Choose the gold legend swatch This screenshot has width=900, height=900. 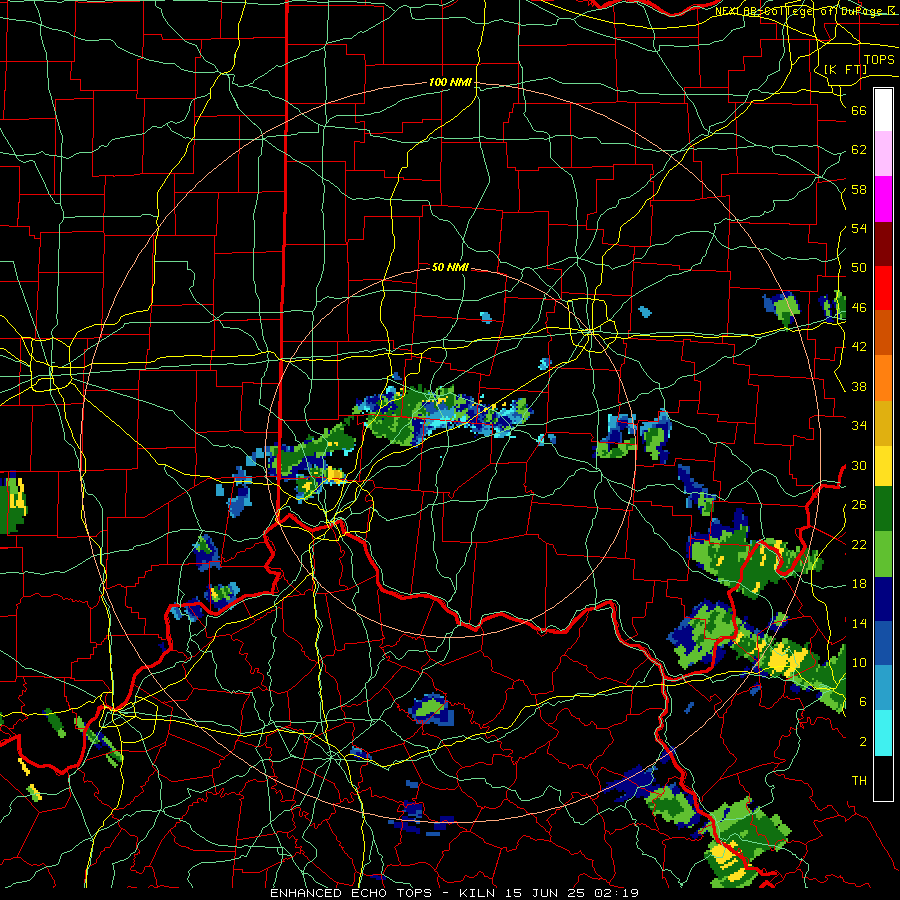883,423
